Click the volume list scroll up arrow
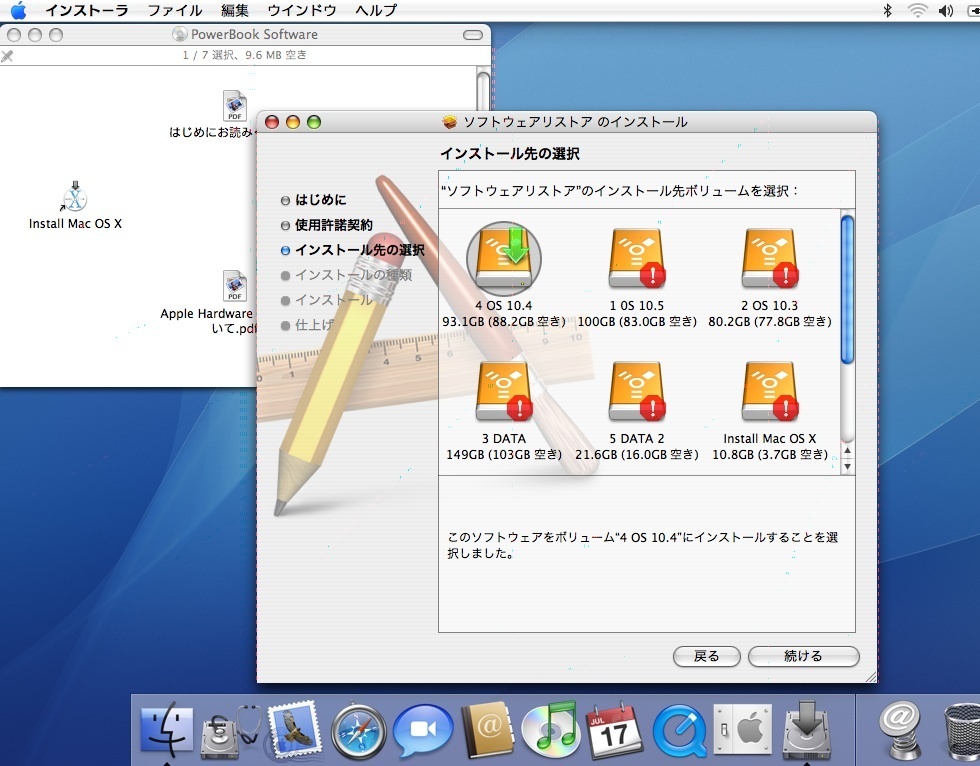 pos(848,450)
